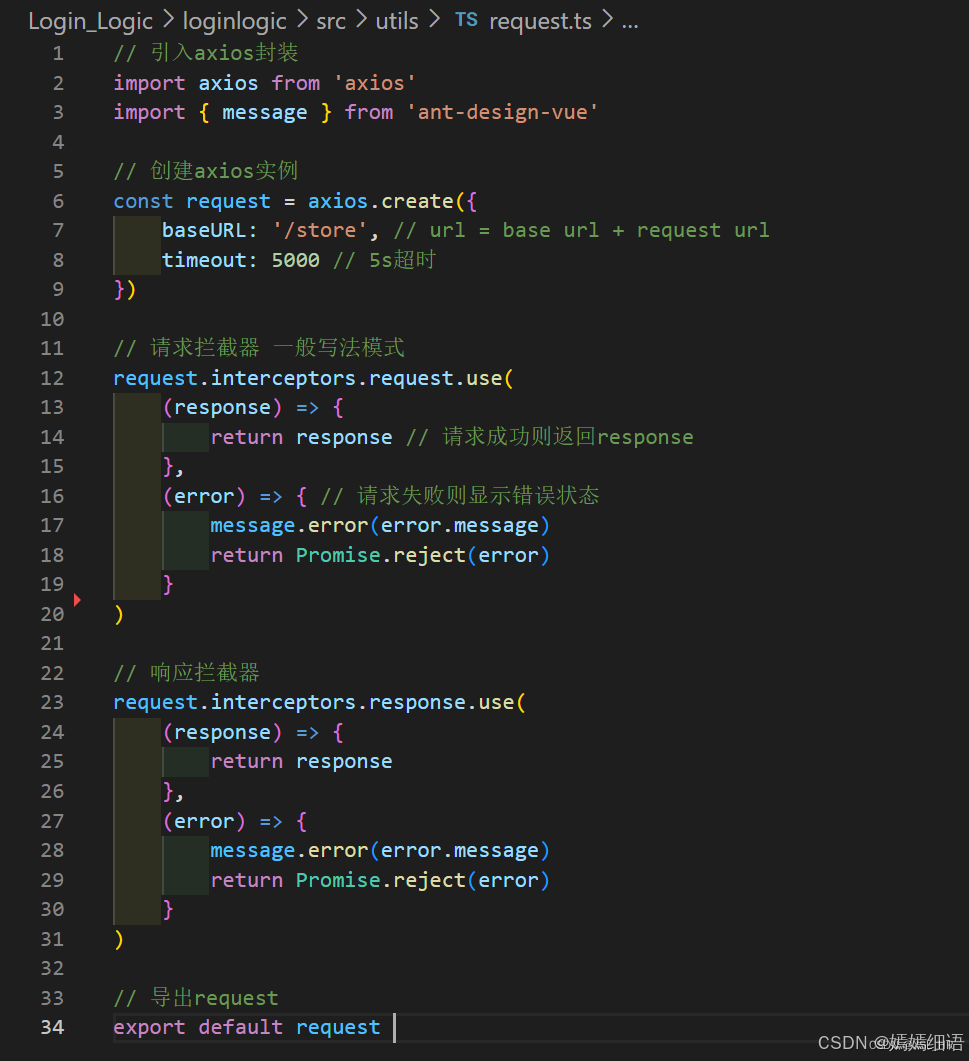Click 'message.error' on line 17
This screenshot has width=969, height=1061.
[x=289, y=525]
